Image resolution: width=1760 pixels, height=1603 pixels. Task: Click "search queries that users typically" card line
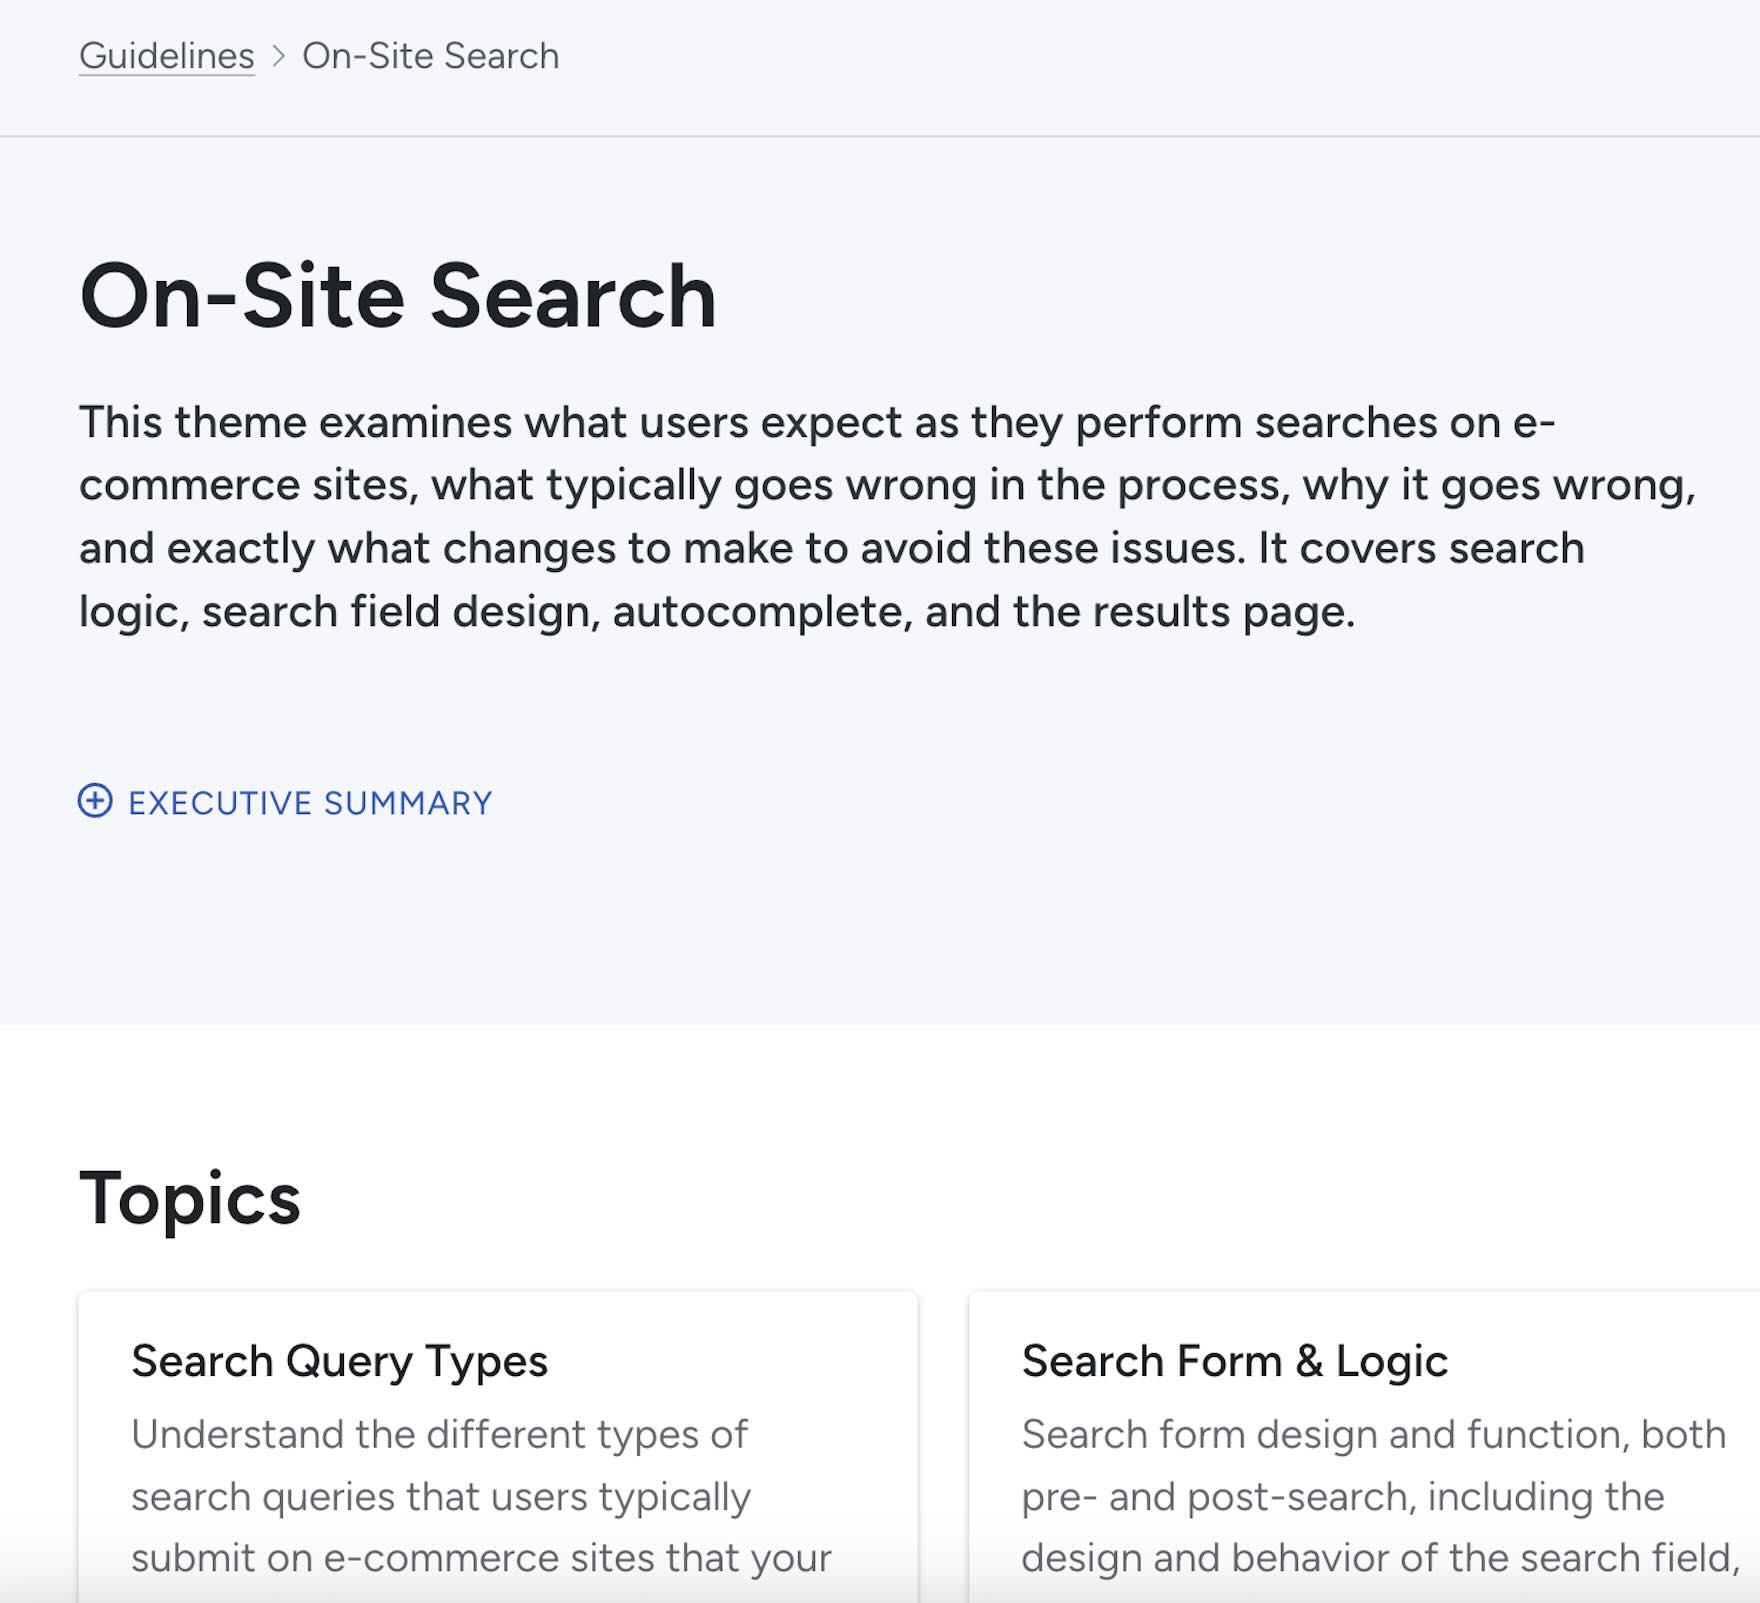point(440,1497)
